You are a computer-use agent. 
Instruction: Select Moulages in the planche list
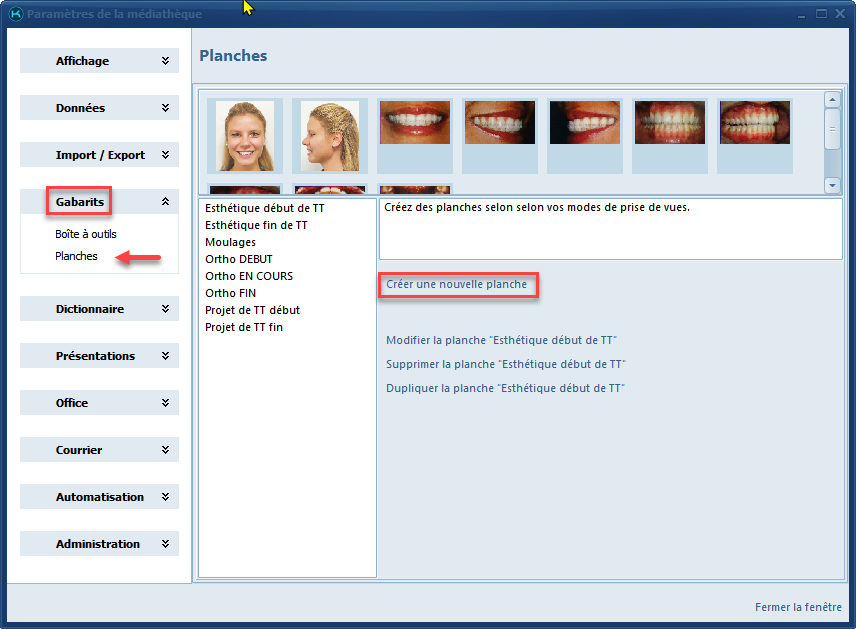231,242
